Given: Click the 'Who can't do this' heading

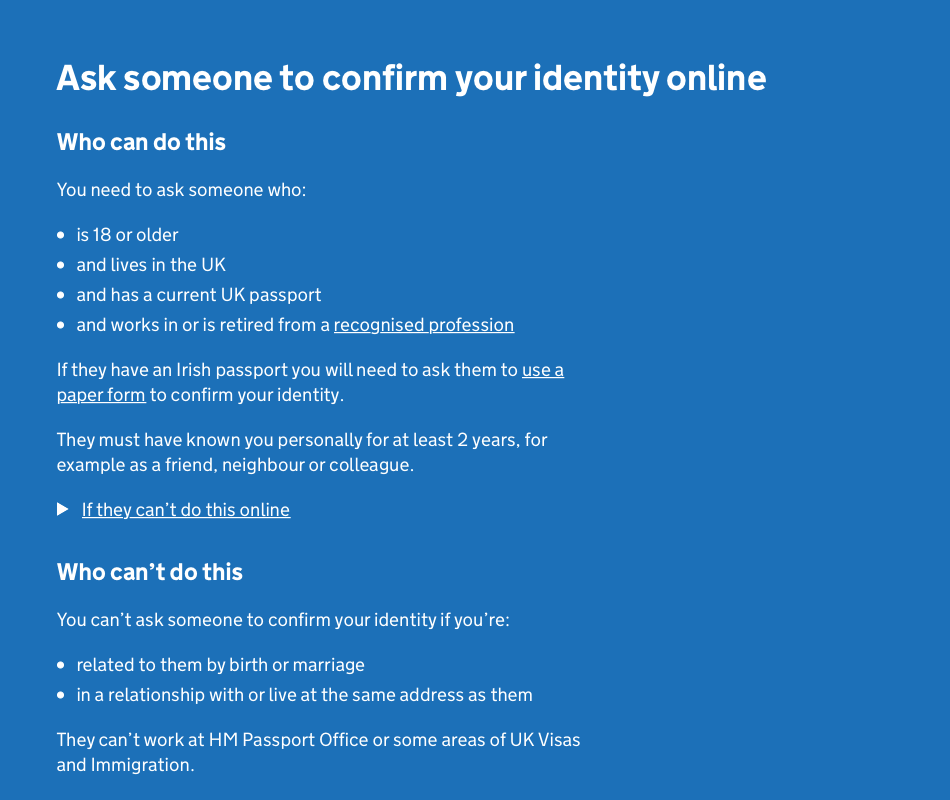Looking at the screenshot, I should tap(150, 572).
